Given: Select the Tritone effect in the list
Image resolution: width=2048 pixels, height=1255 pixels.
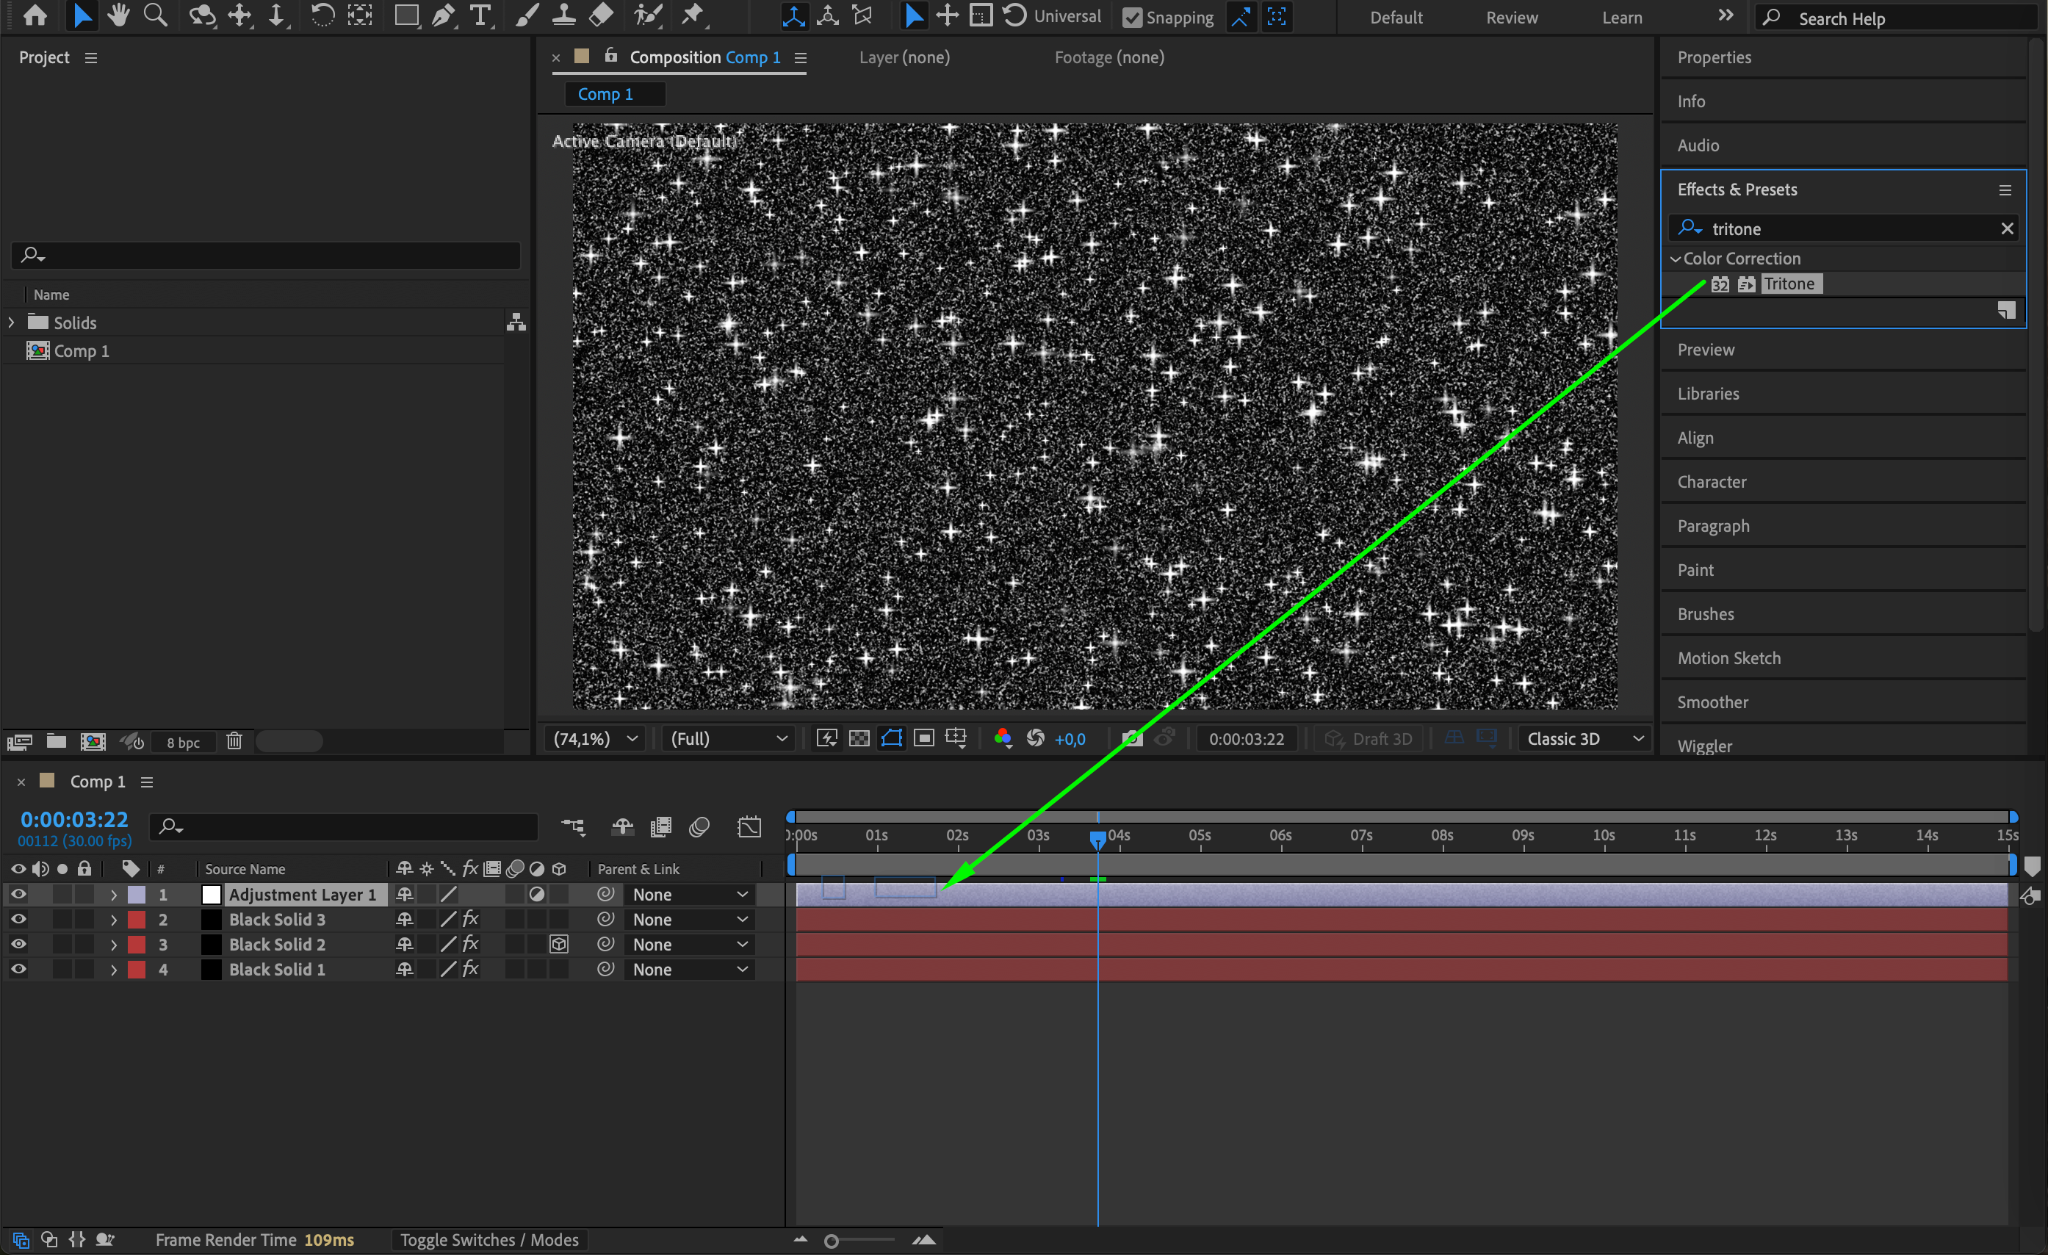Looking at the screenshot, I should pyautogui.click(x=1788, y=284).
